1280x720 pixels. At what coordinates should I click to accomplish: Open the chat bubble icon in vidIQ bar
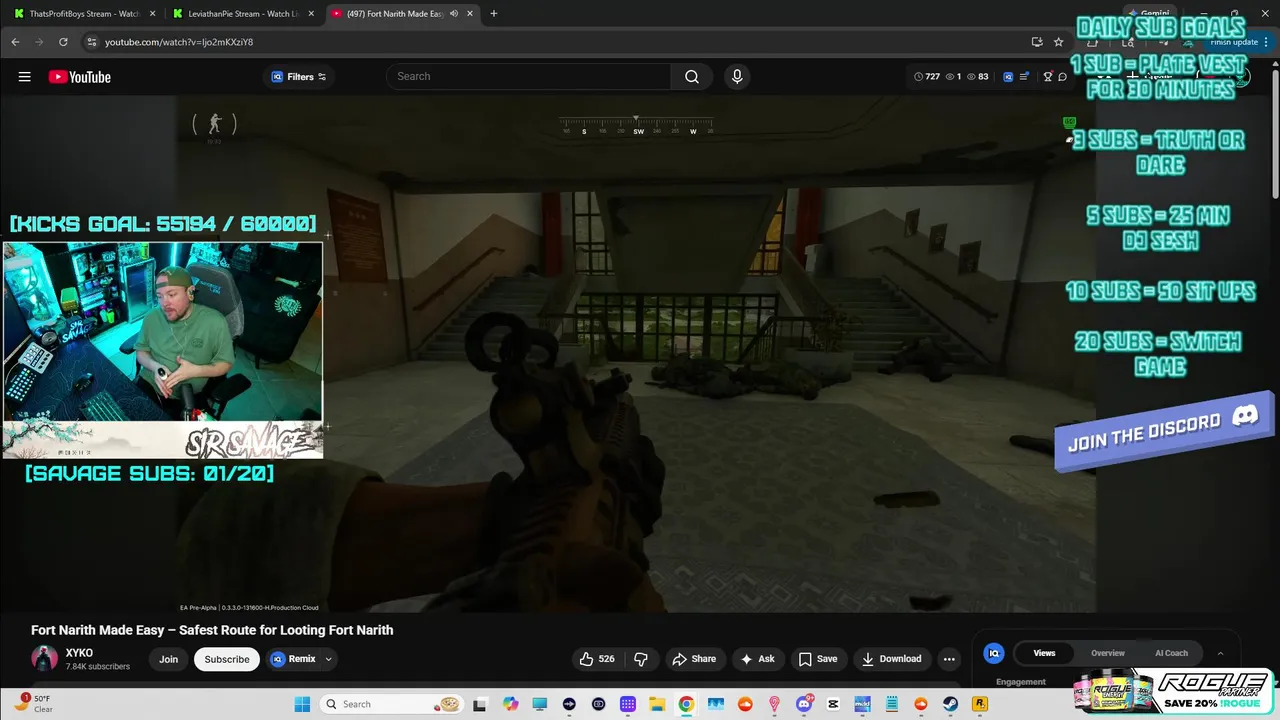coord(1062,77)
